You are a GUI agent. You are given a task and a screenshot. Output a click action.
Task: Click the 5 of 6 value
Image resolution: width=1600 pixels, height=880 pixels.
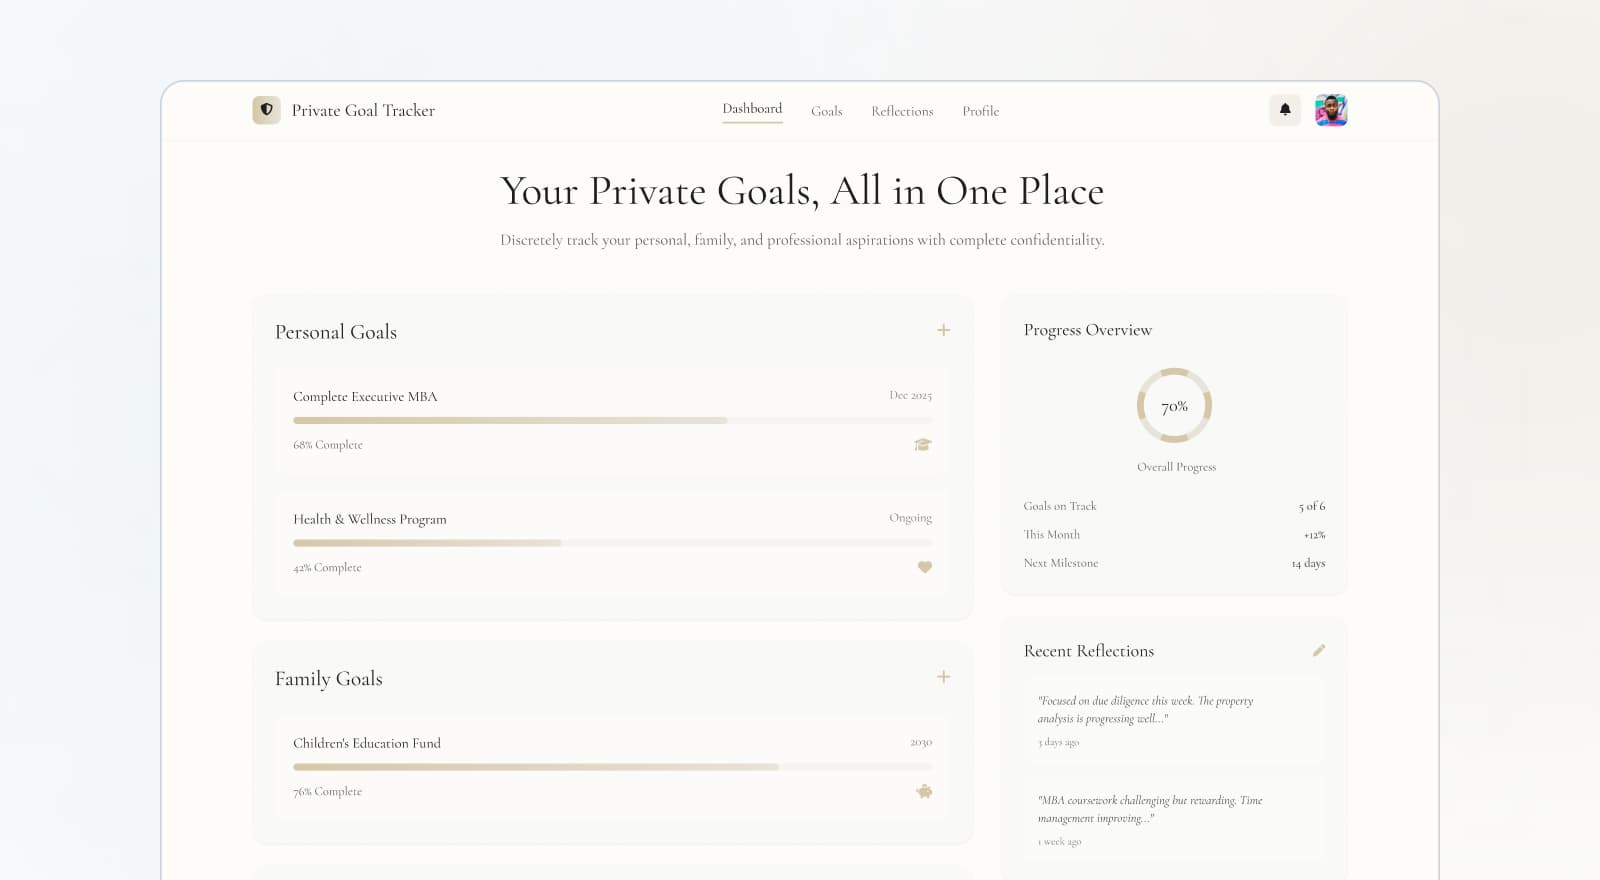(x=1312, y=506)
